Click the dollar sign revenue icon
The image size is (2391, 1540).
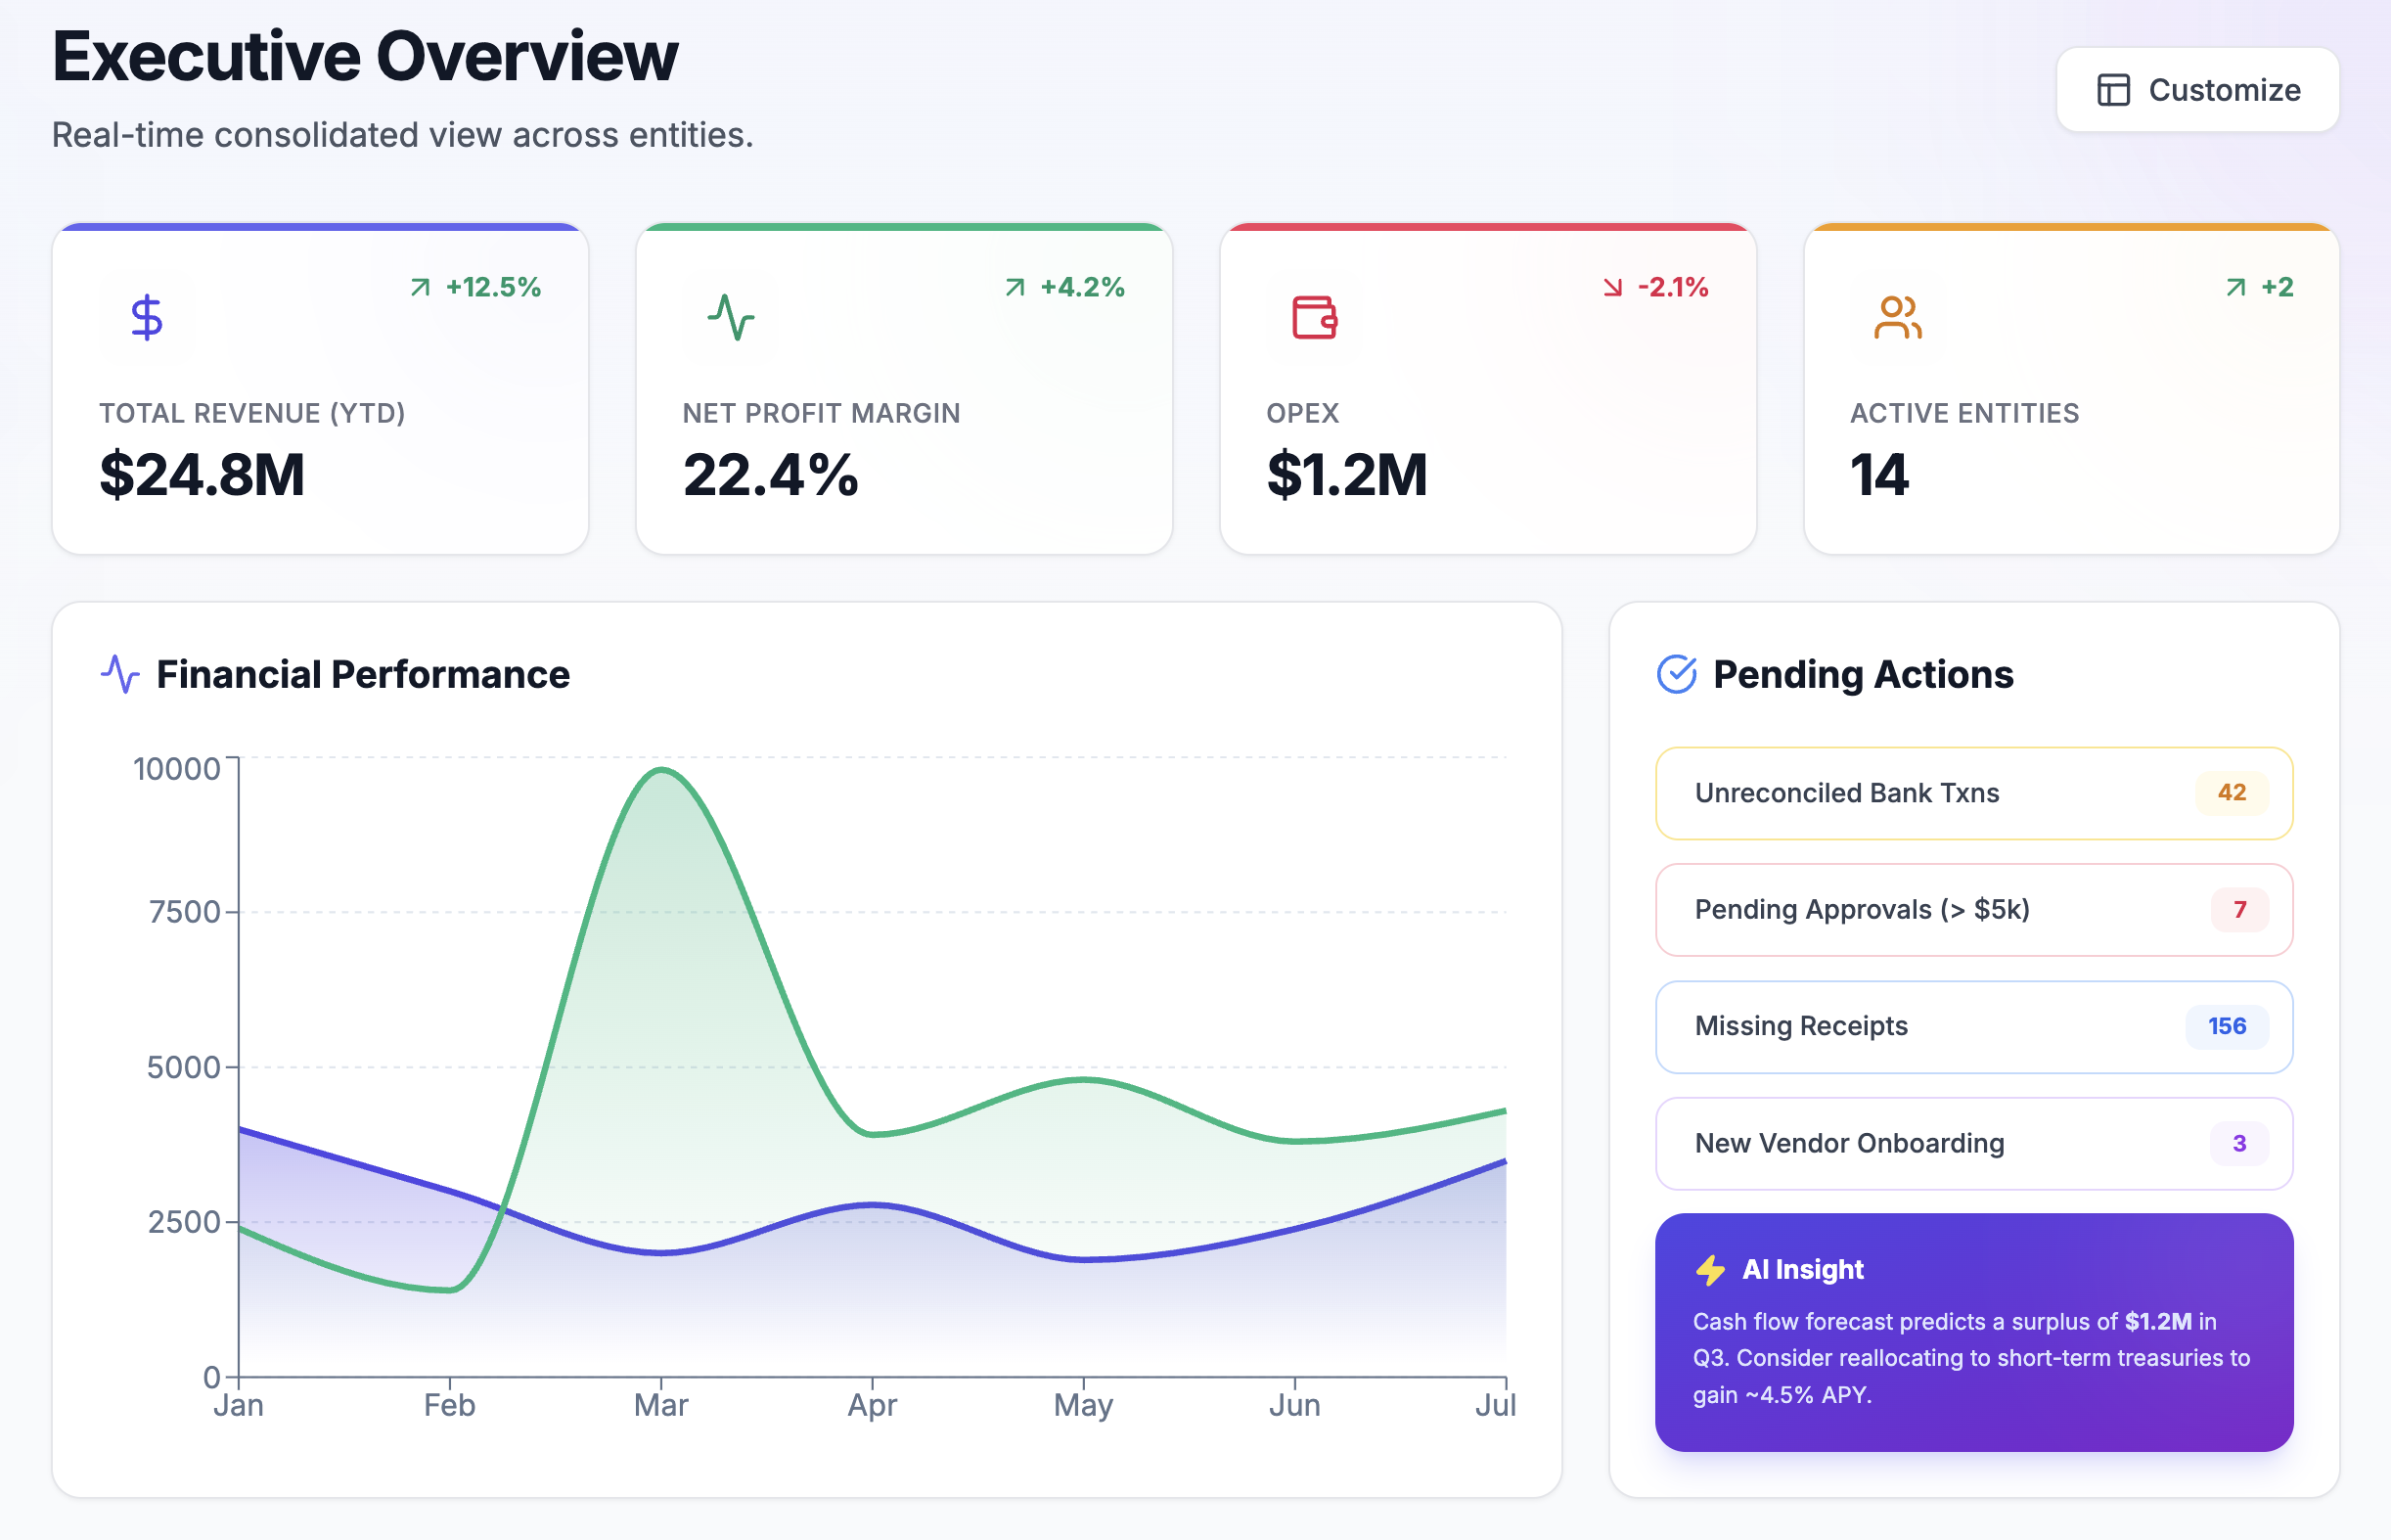(147, 317)
